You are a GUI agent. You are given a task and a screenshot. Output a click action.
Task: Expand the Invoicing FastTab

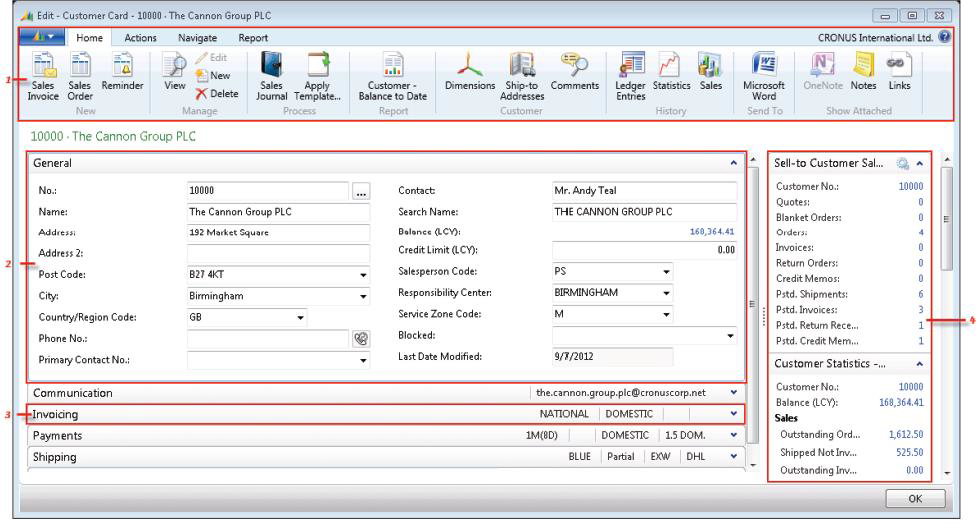click(x=734, y=414)
